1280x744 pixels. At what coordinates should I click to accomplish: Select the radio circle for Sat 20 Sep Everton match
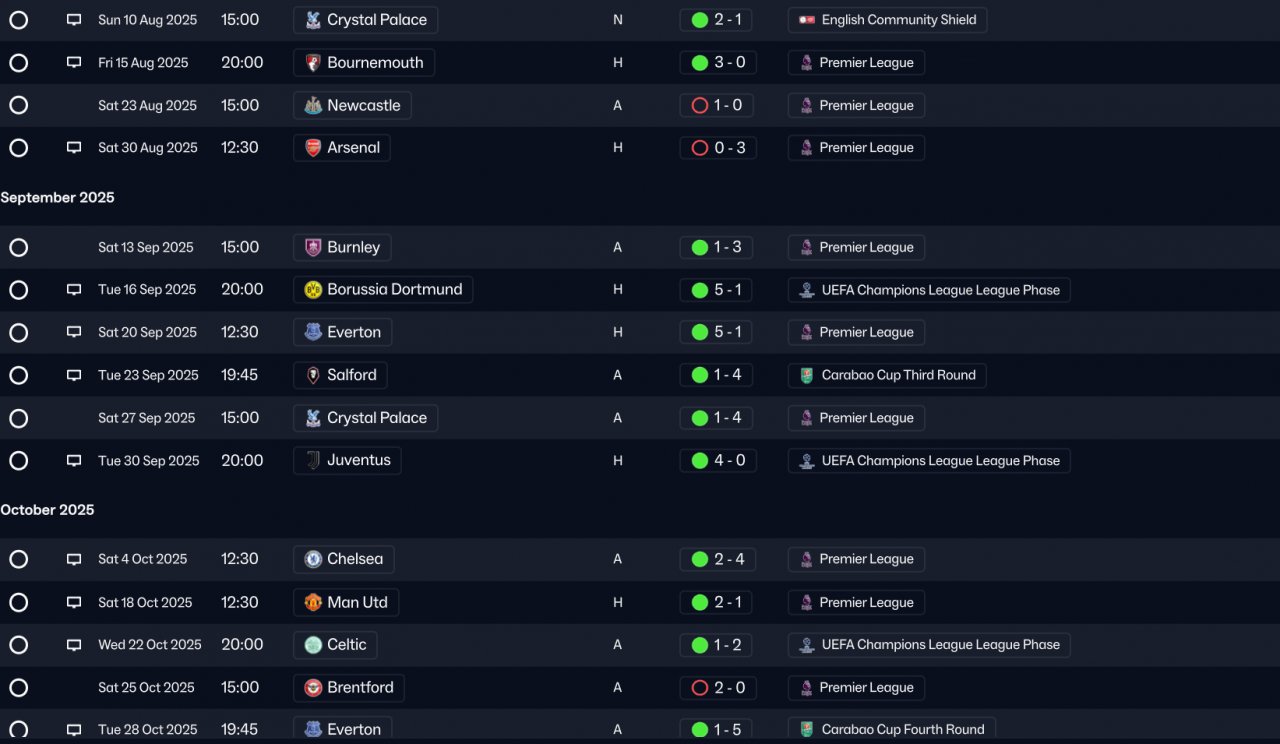click(18, 332)
